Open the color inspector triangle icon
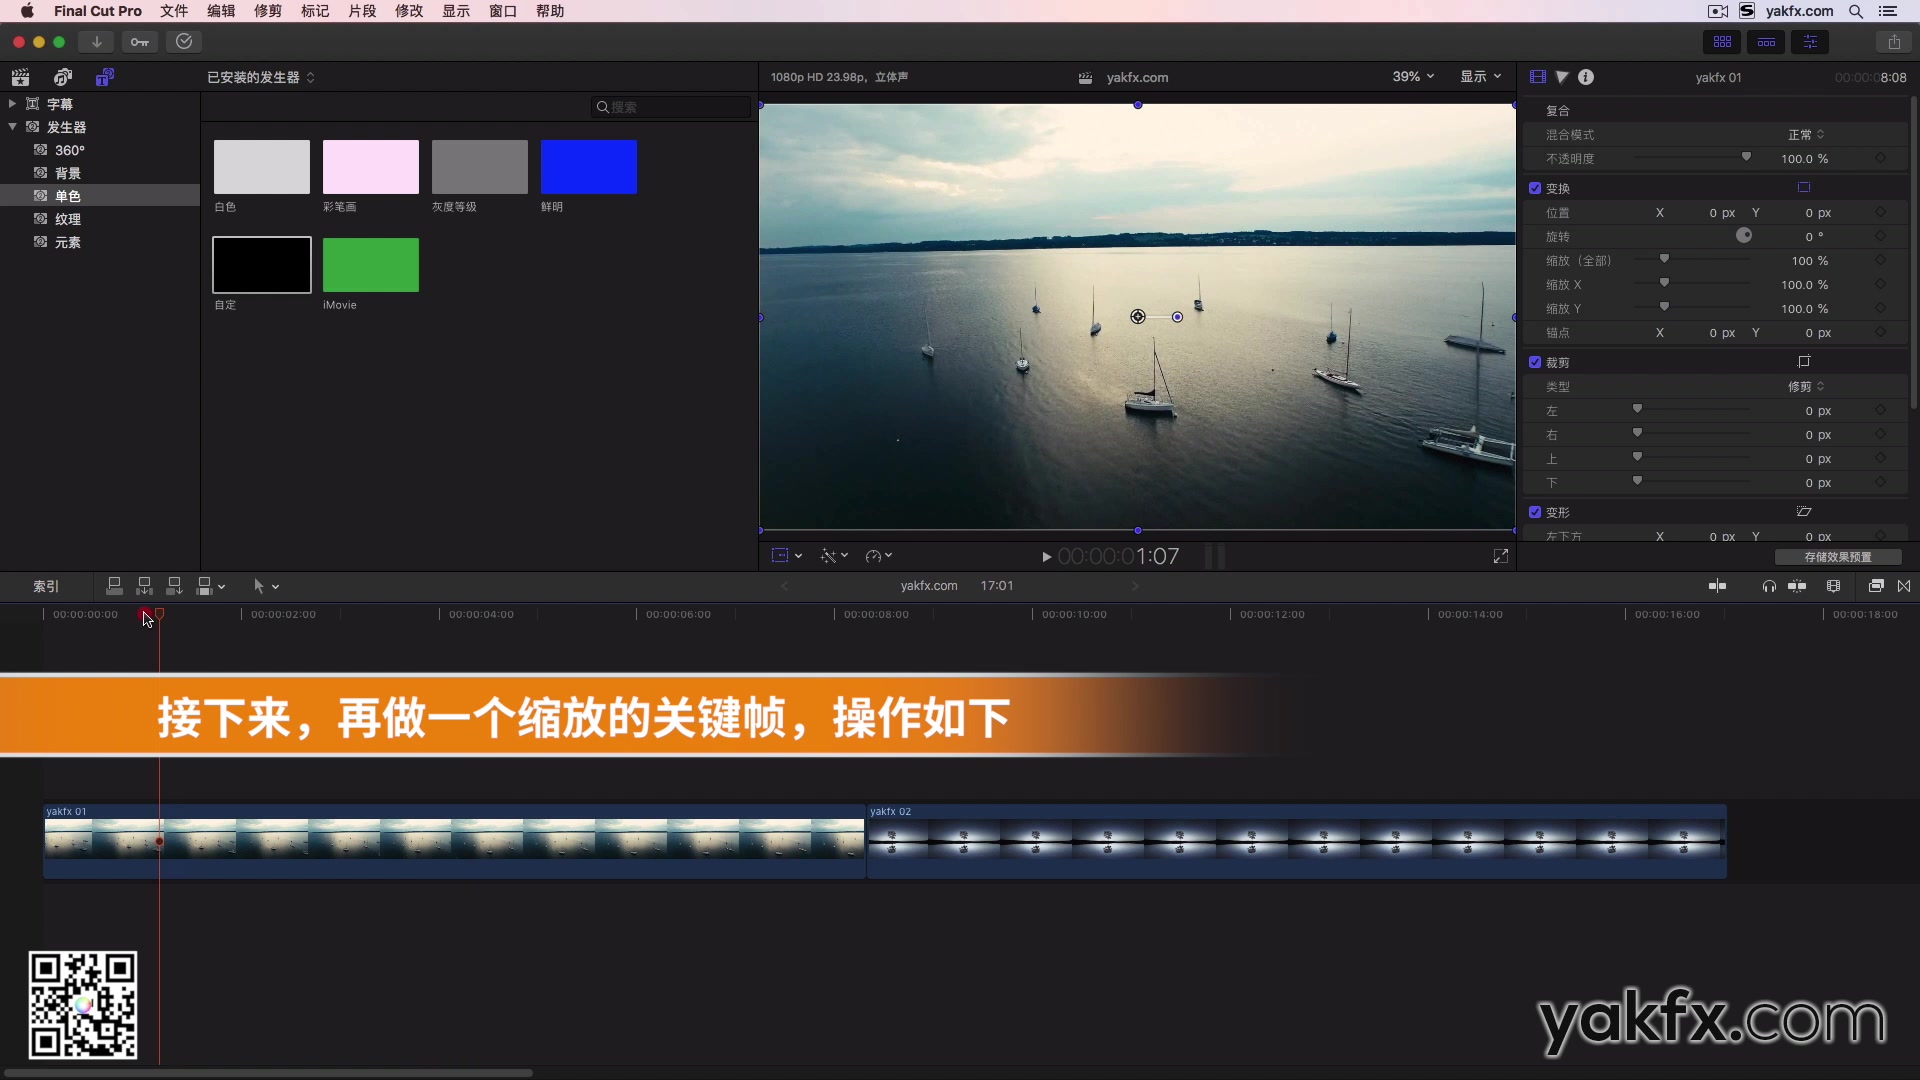1920x1080 pixels. [x=1562, y=77]
